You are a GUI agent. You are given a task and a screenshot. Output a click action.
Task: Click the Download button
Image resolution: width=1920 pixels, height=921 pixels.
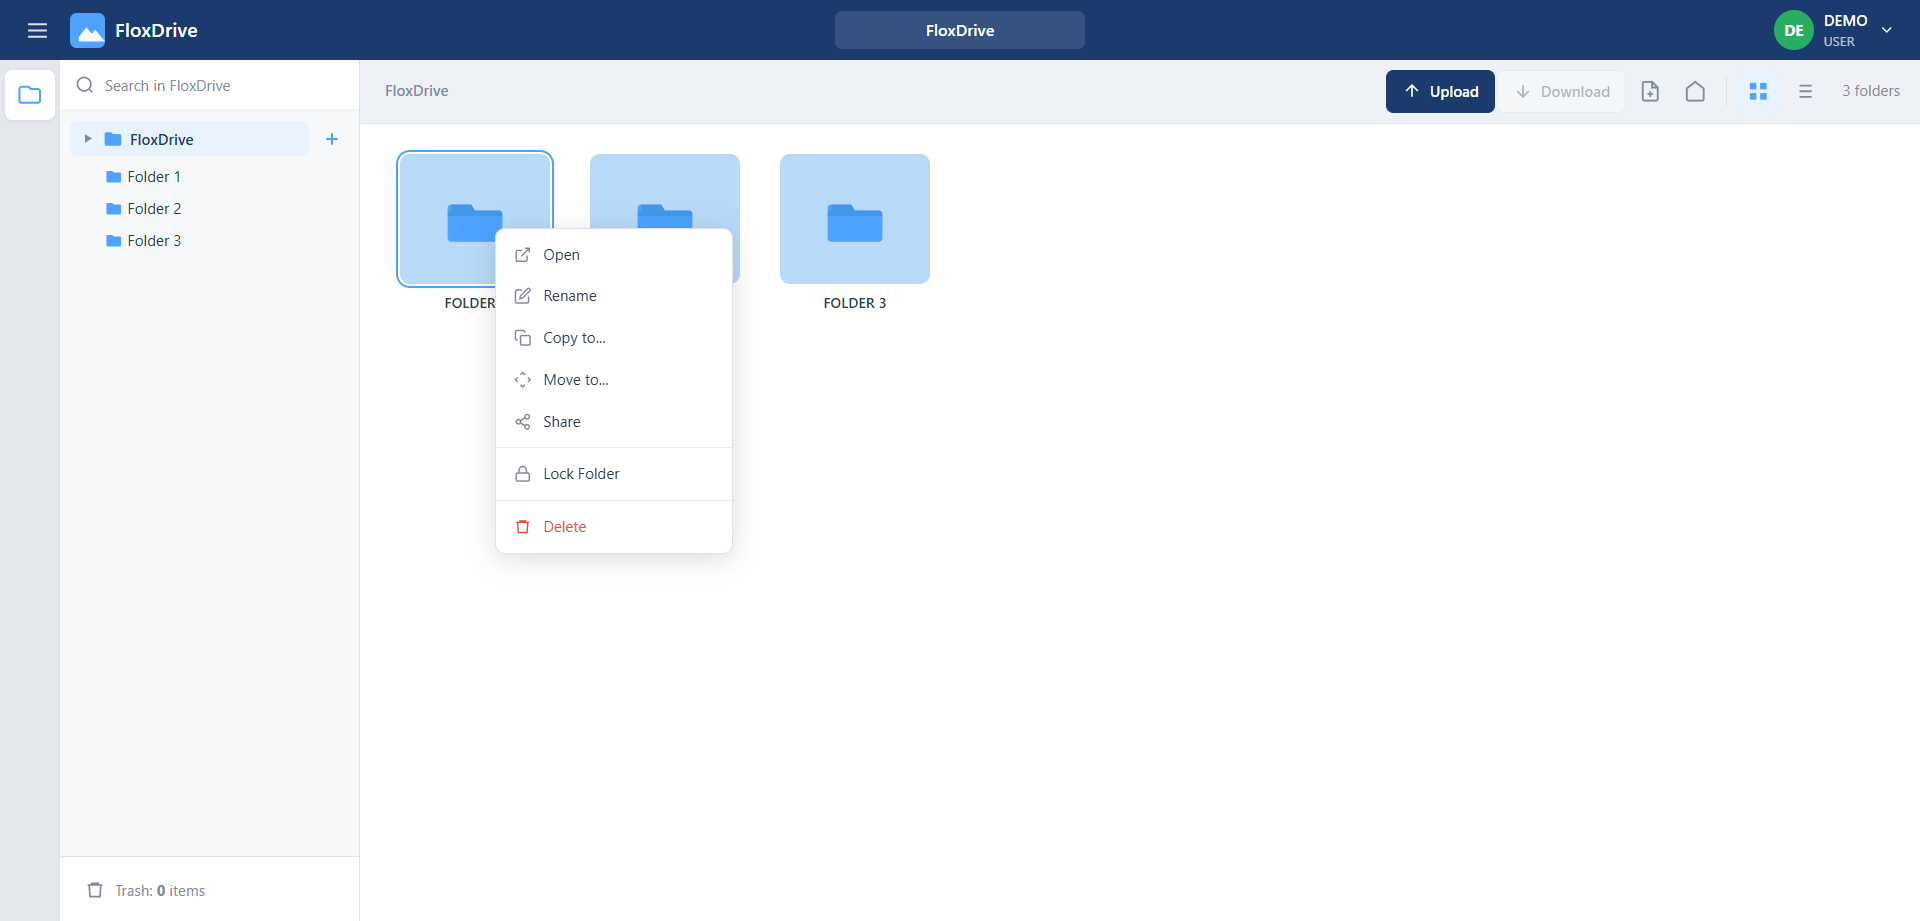pyautogui.click(x=1562, y=91)
